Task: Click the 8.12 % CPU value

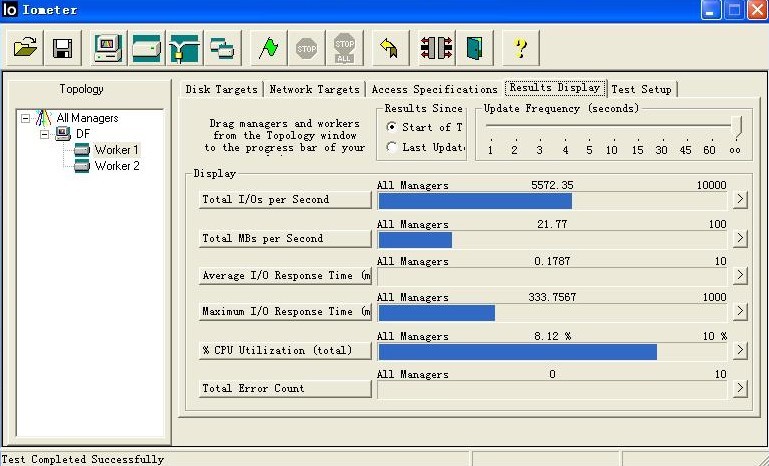Action: (552, 336)
